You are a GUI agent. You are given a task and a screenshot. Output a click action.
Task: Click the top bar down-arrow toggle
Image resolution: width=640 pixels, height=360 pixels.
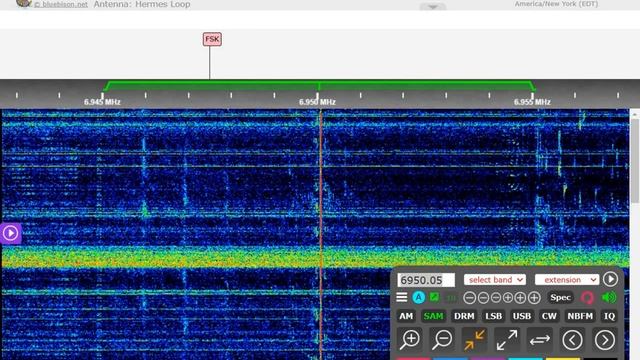coord(433,7)
